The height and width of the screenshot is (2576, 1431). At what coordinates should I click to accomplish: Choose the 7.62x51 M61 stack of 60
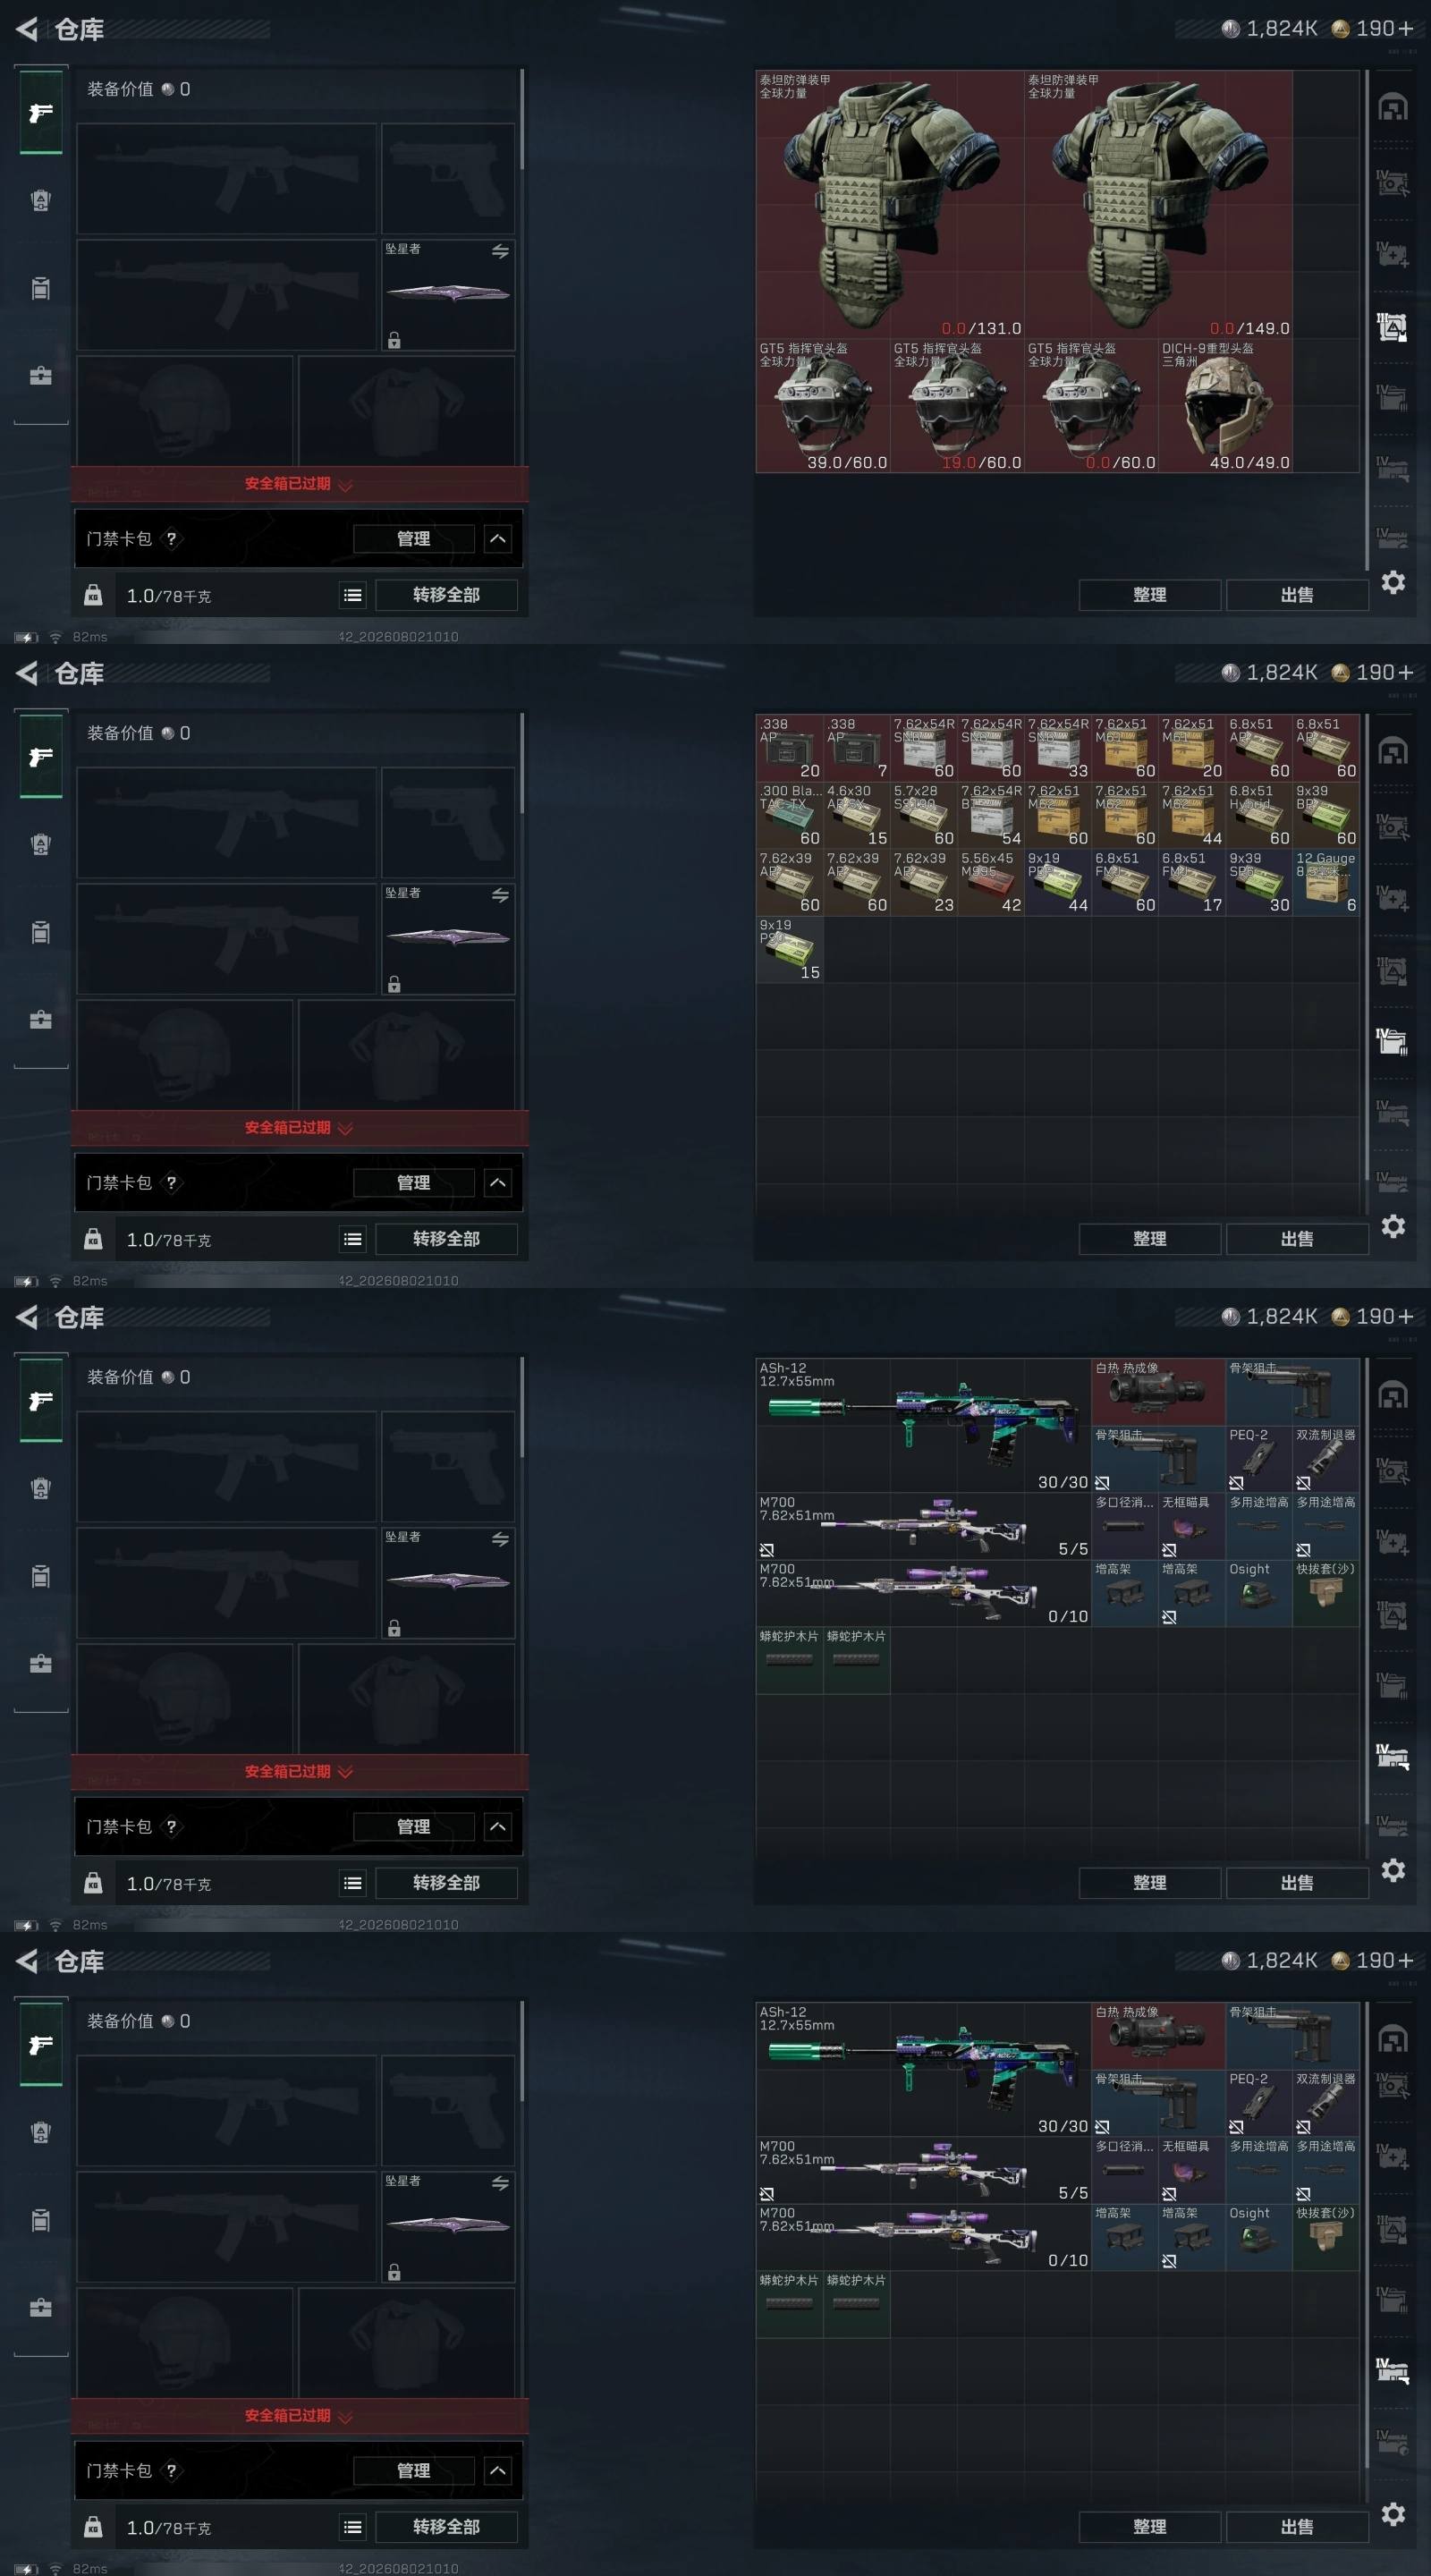[1125, 748]
